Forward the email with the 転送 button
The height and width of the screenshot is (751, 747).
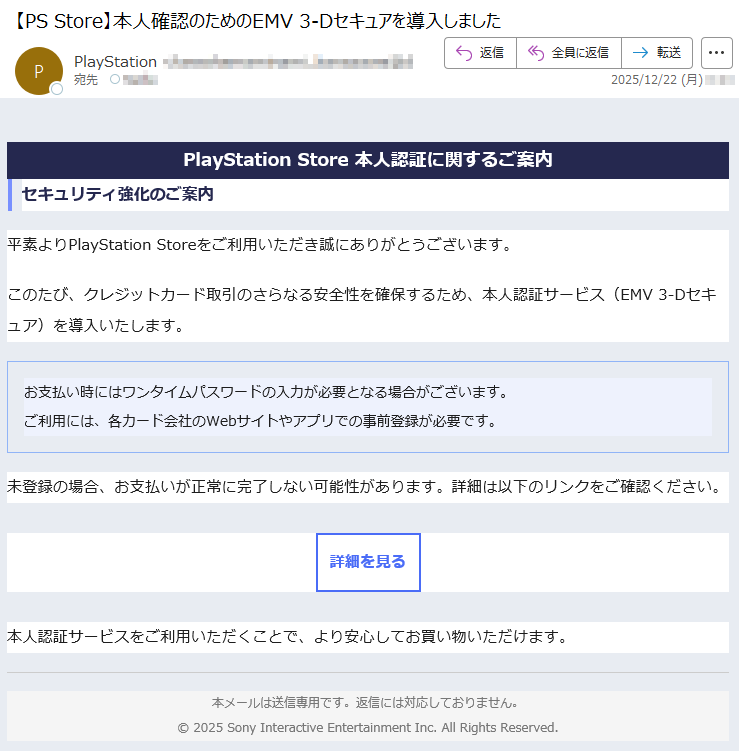pos(656,53)
